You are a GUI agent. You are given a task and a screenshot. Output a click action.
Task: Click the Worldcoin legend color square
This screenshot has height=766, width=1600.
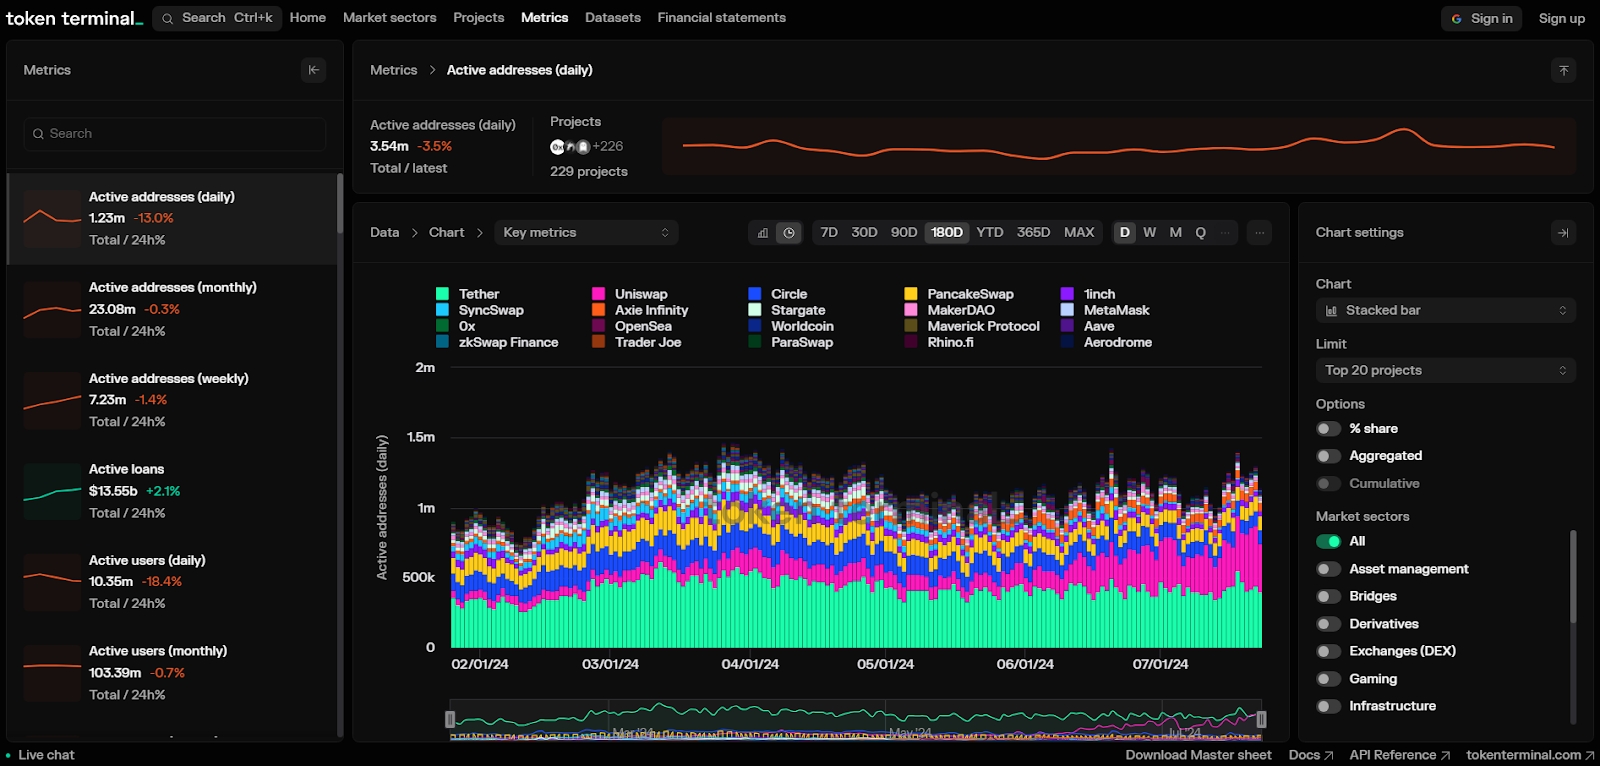click(x=755, y=326)
